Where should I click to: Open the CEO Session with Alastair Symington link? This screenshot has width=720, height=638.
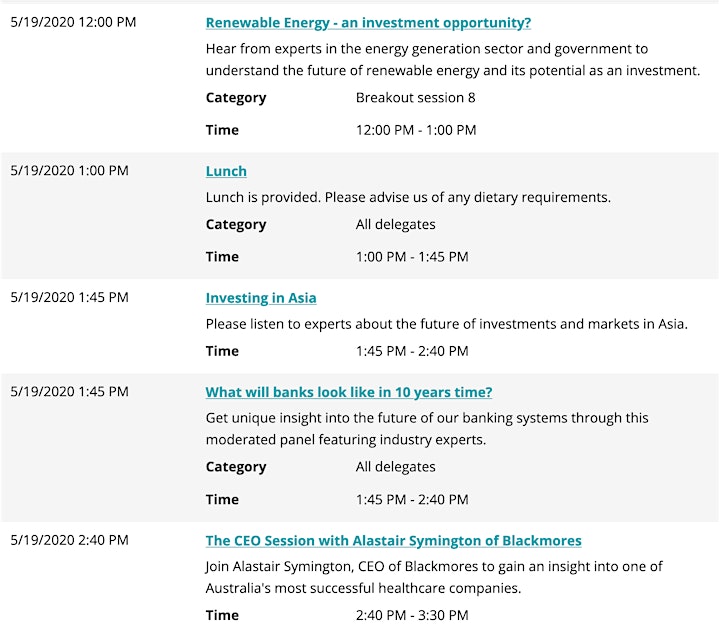pos(394,540)
